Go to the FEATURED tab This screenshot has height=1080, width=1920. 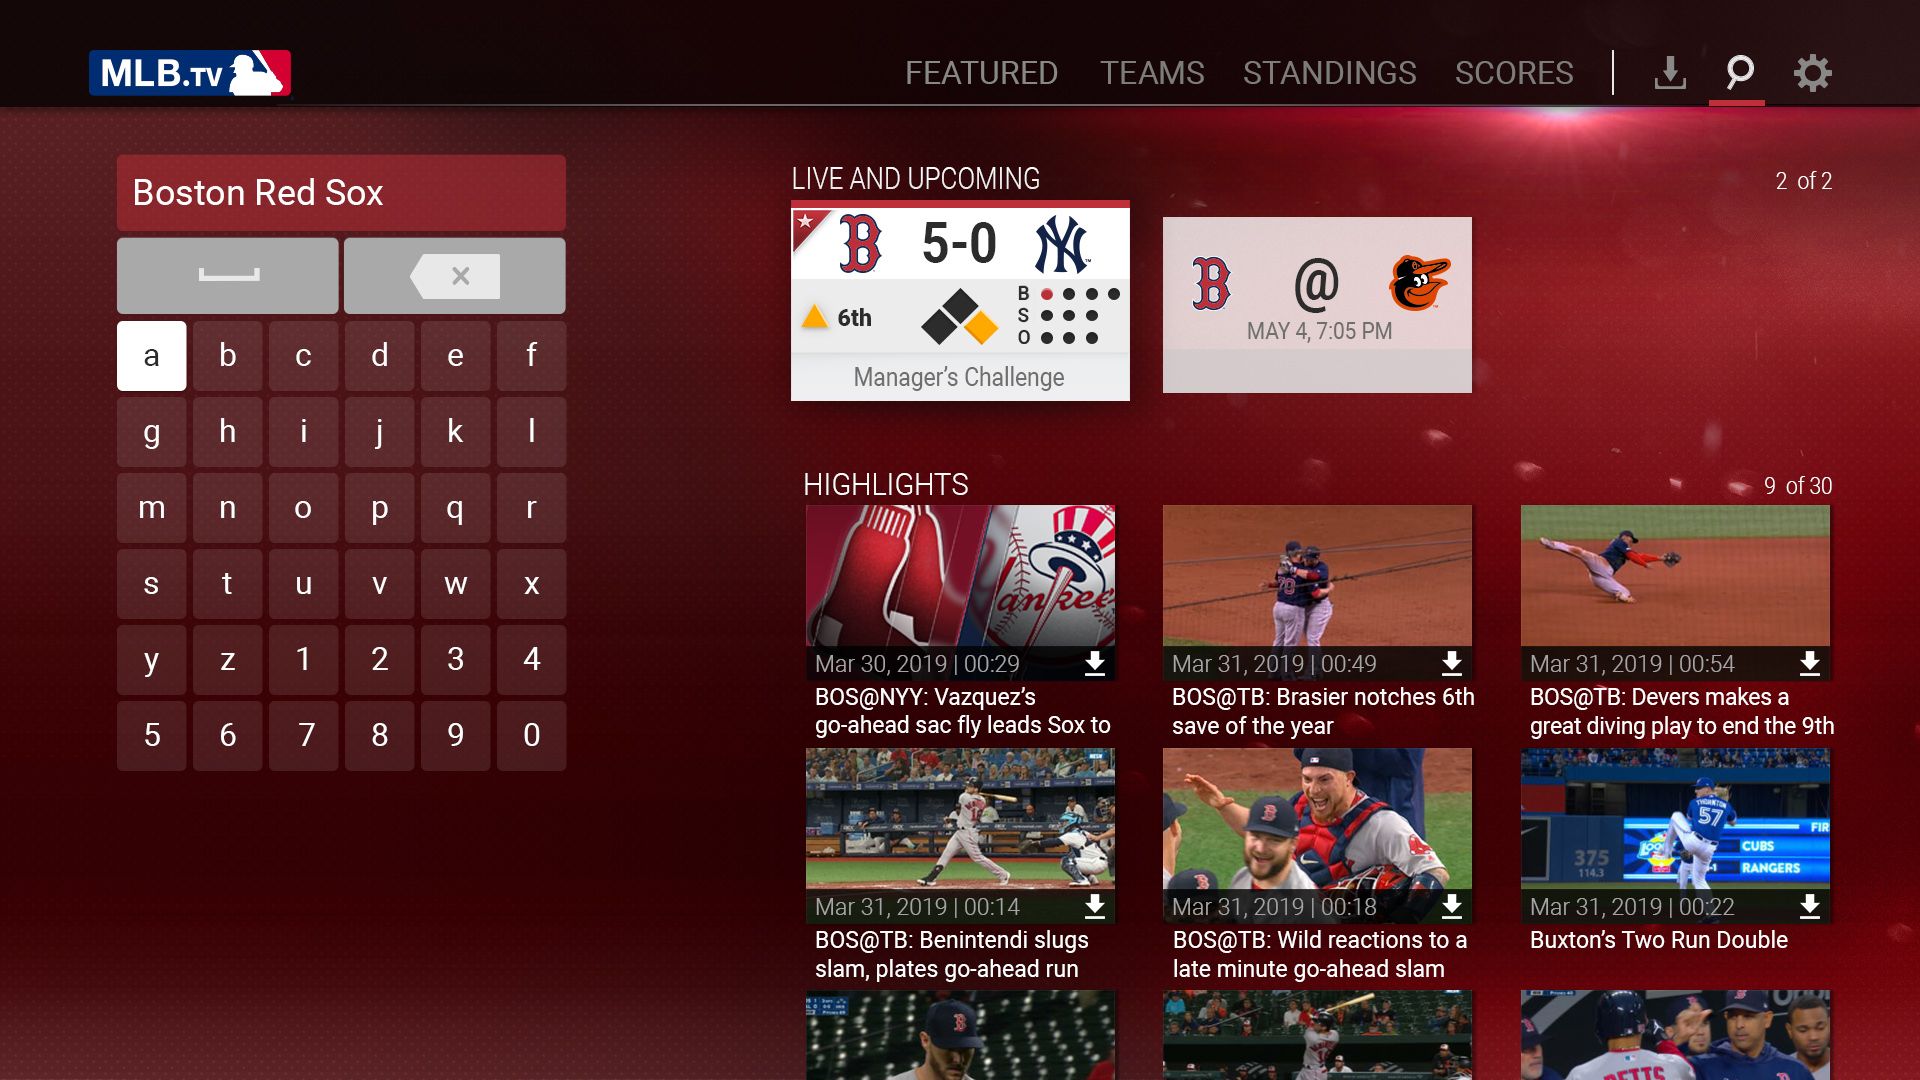pos(981,73)
